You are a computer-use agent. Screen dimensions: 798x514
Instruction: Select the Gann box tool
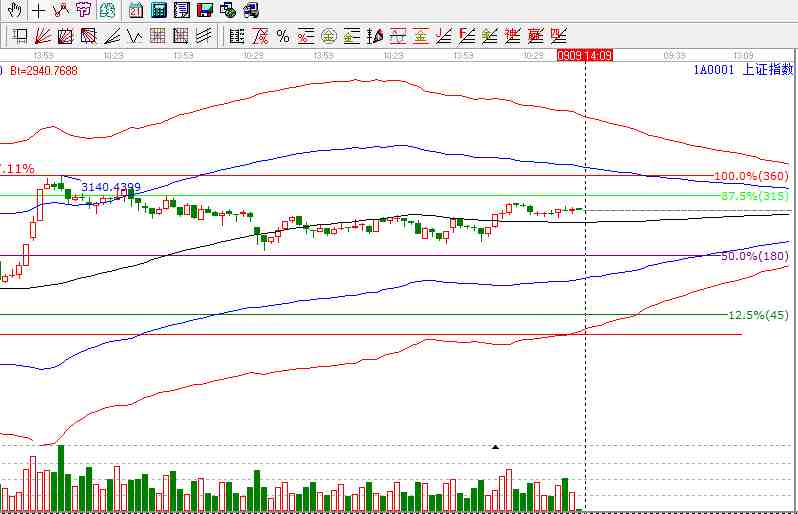[x=66, y=36]
